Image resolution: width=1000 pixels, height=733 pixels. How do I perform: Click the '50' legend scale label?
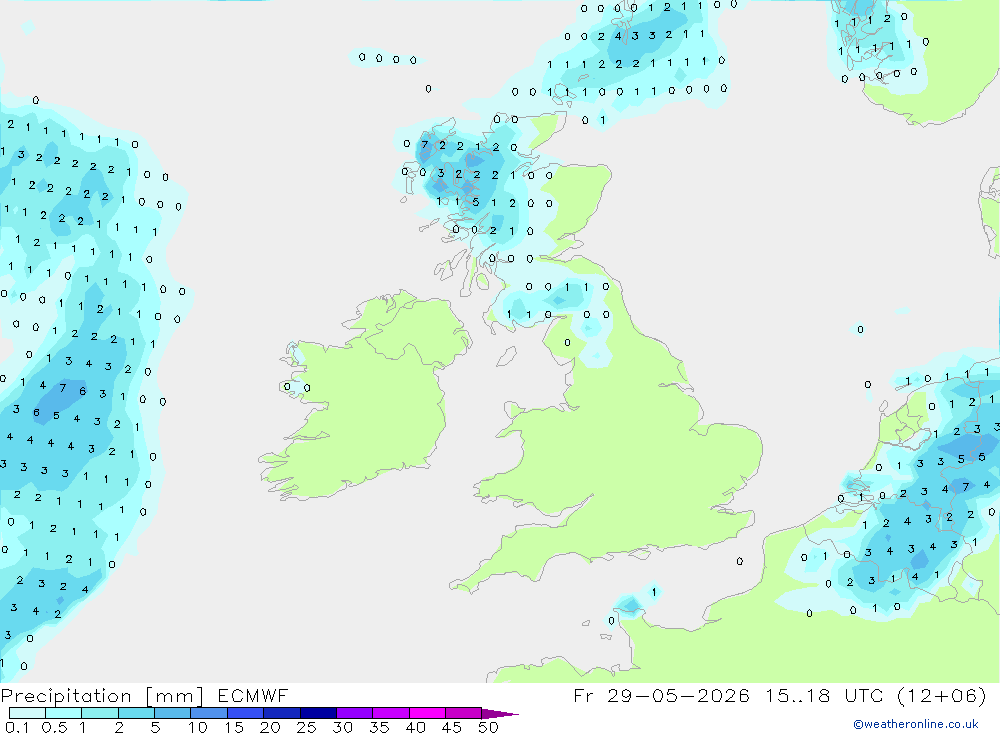(488, 727)
